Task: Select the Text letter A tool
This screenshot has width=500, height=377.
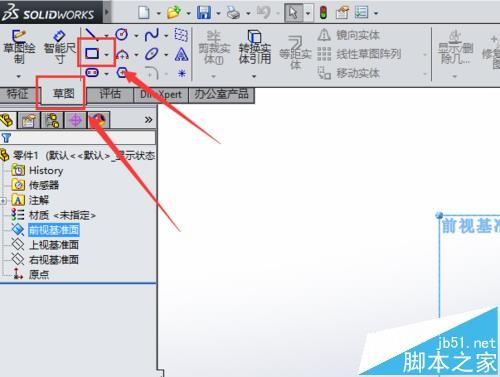Action: pos(181,54)
